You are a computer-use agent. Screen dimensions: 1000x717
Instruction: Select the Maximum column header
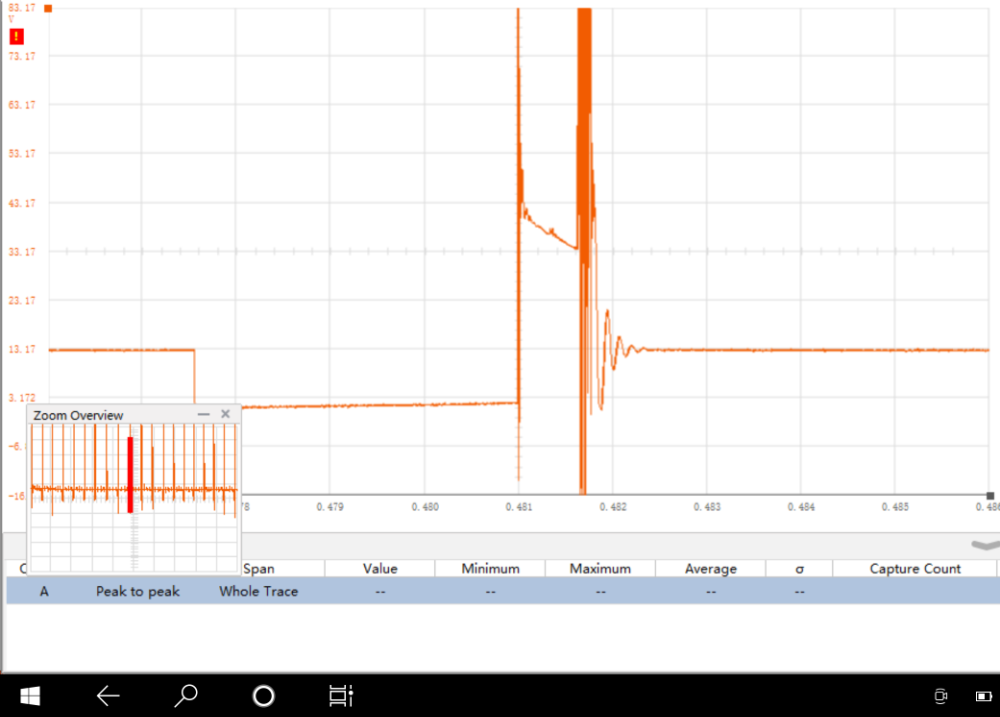pos(600,569)
